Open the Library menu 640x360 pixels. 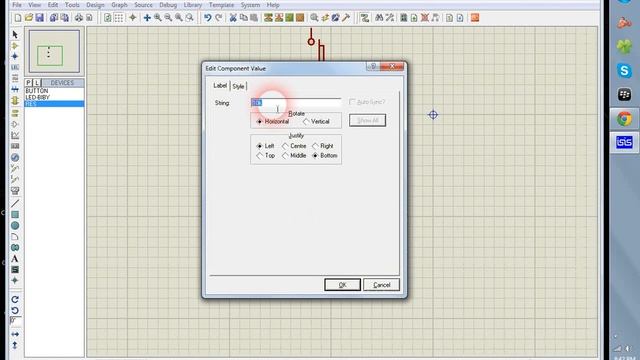(x=193, y=5)
